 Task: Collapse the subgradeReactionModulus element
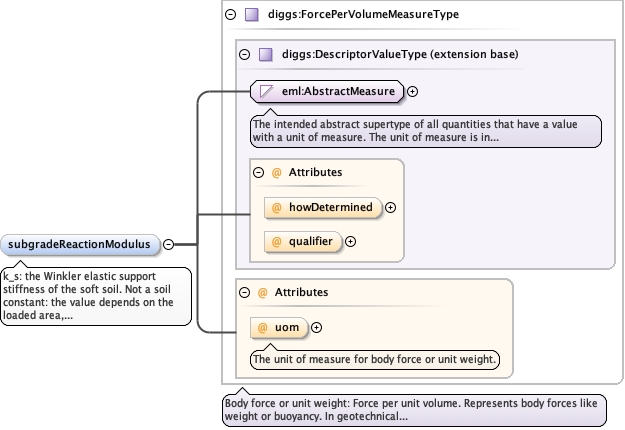coord(169,244)
